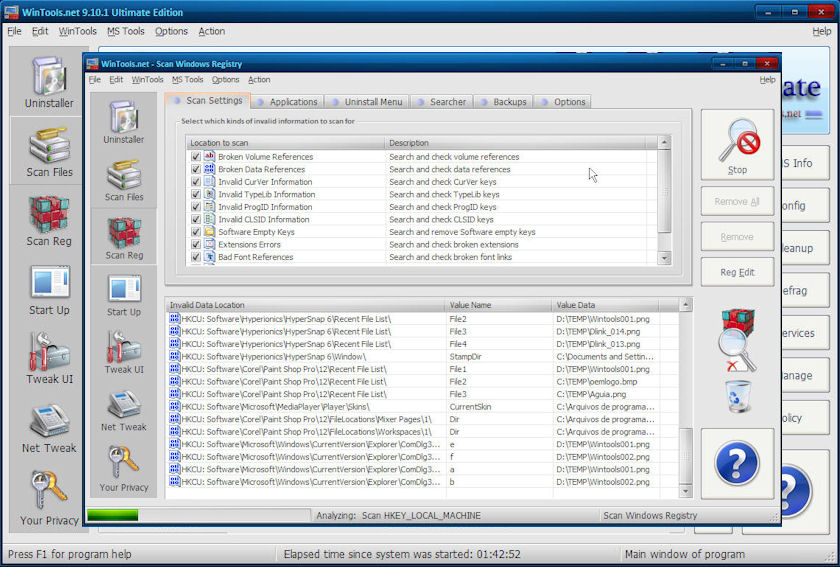The height and width of the screenshot is (567, 840).
Task: Click the recycle bin icon
Action: pyautogui.click(x=738, y=396)
